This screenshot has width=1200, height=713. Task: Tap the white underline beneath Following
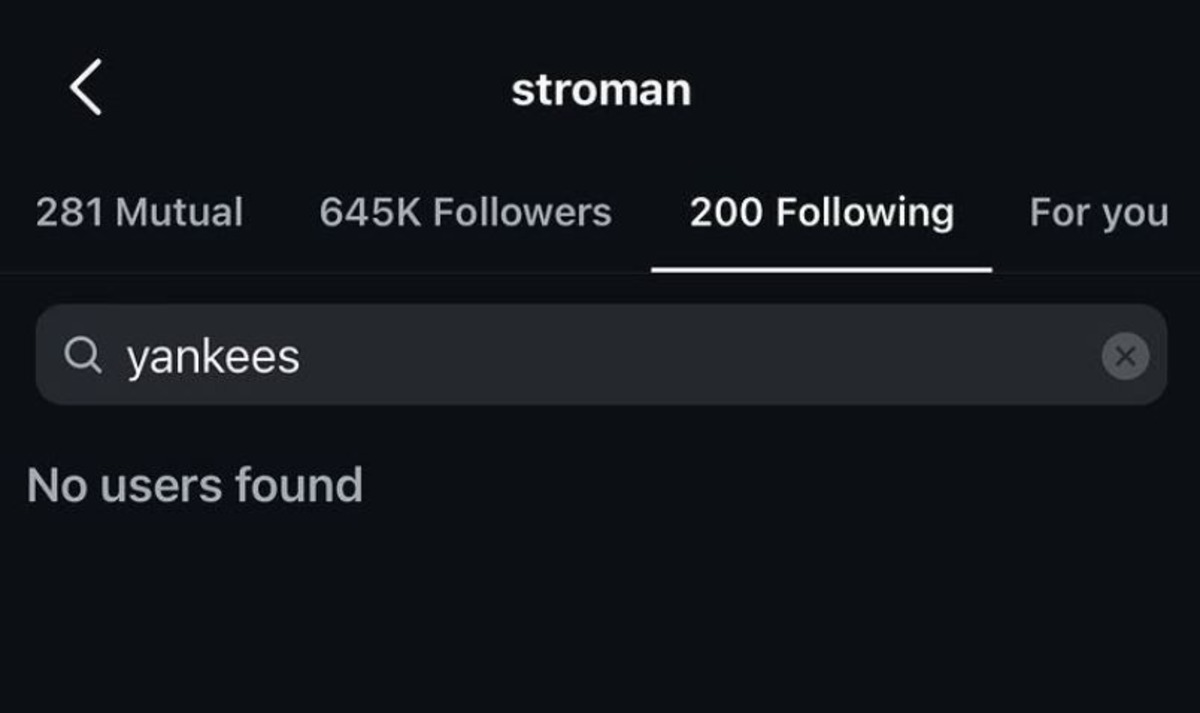click(821, 269)
